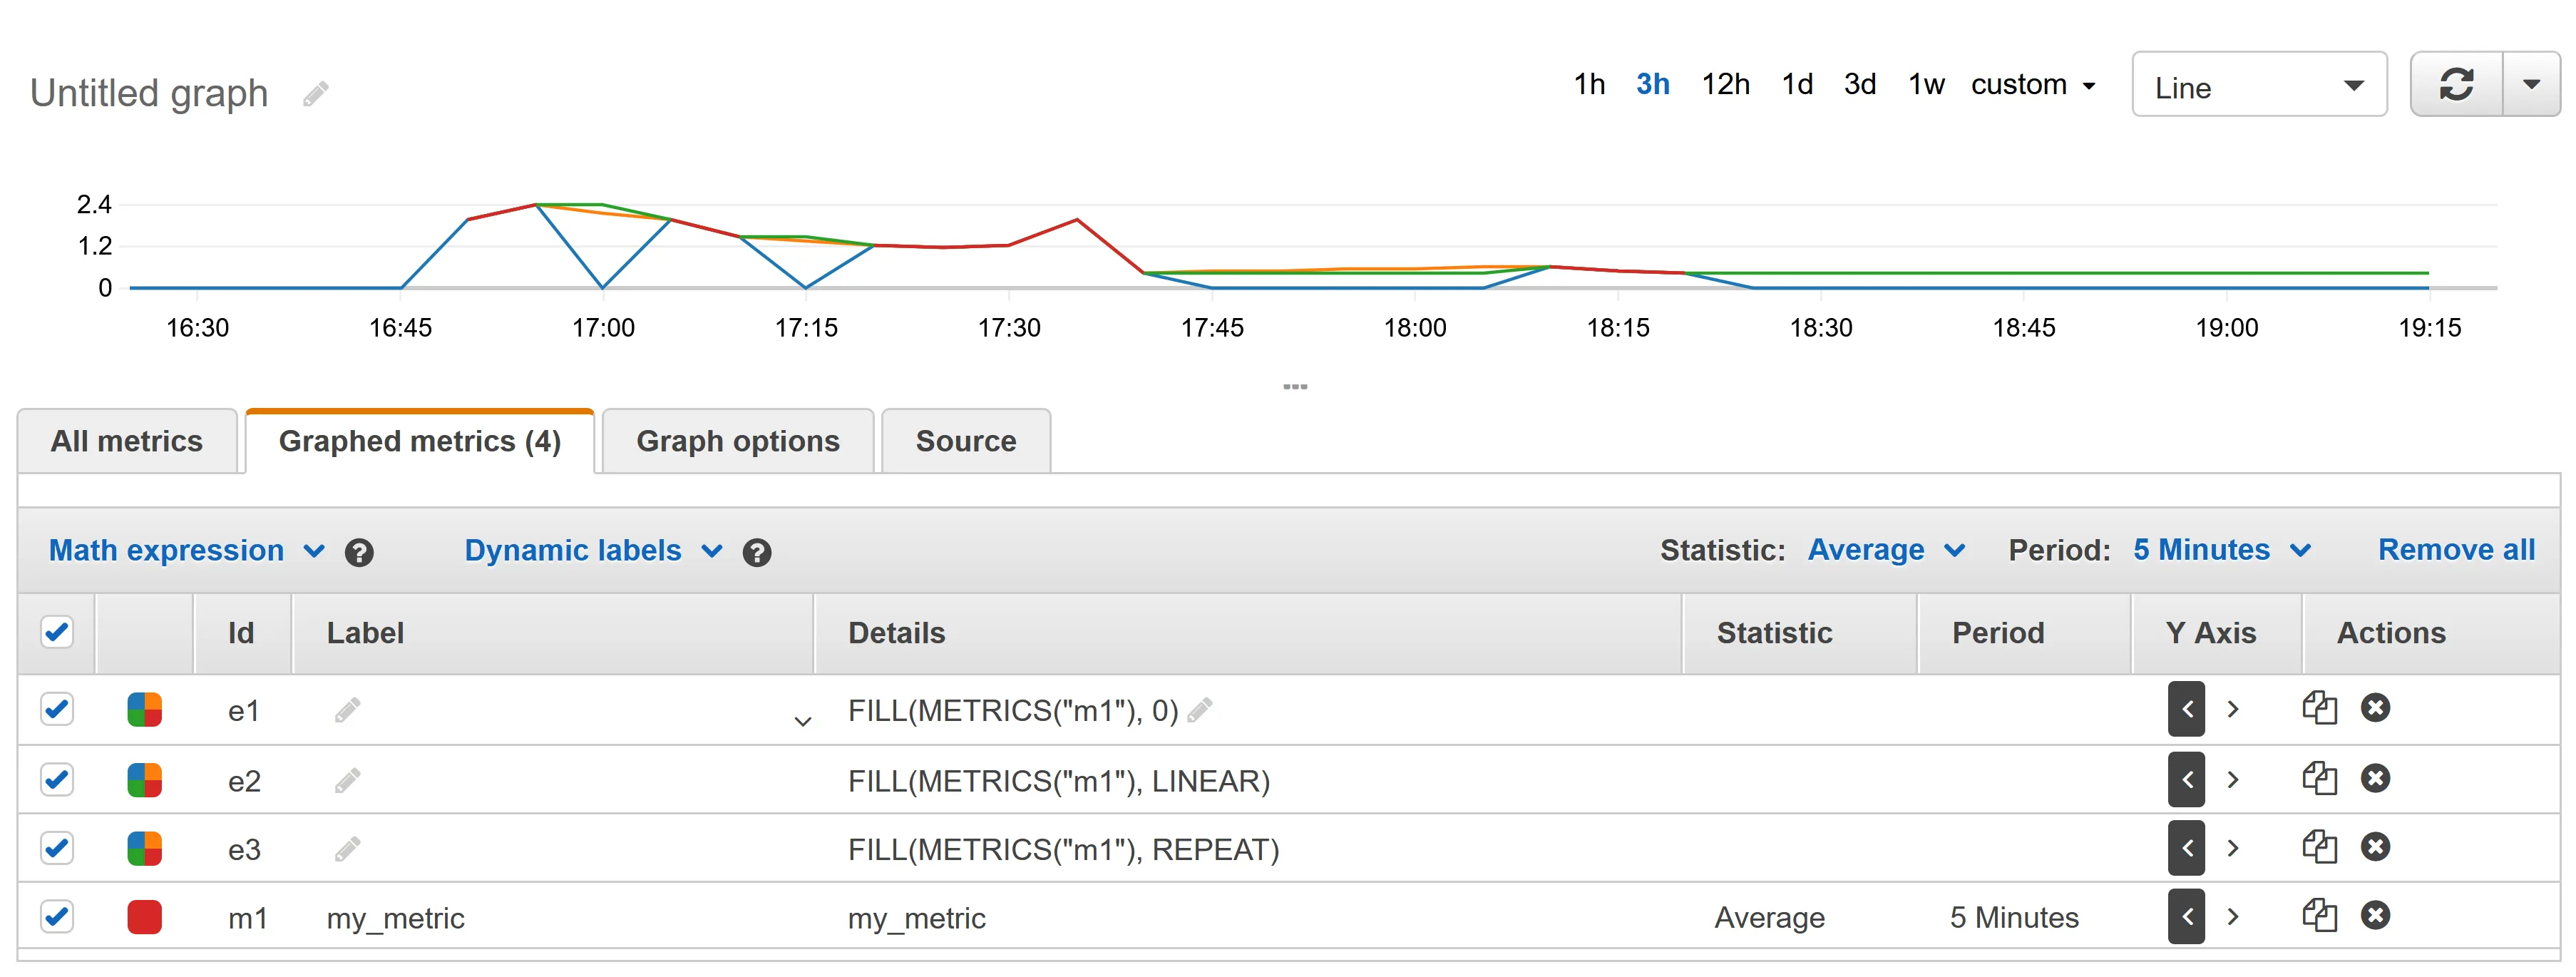
Task: Click the Remove all link
Action: pyautogui.click(x=2456, y=550)
